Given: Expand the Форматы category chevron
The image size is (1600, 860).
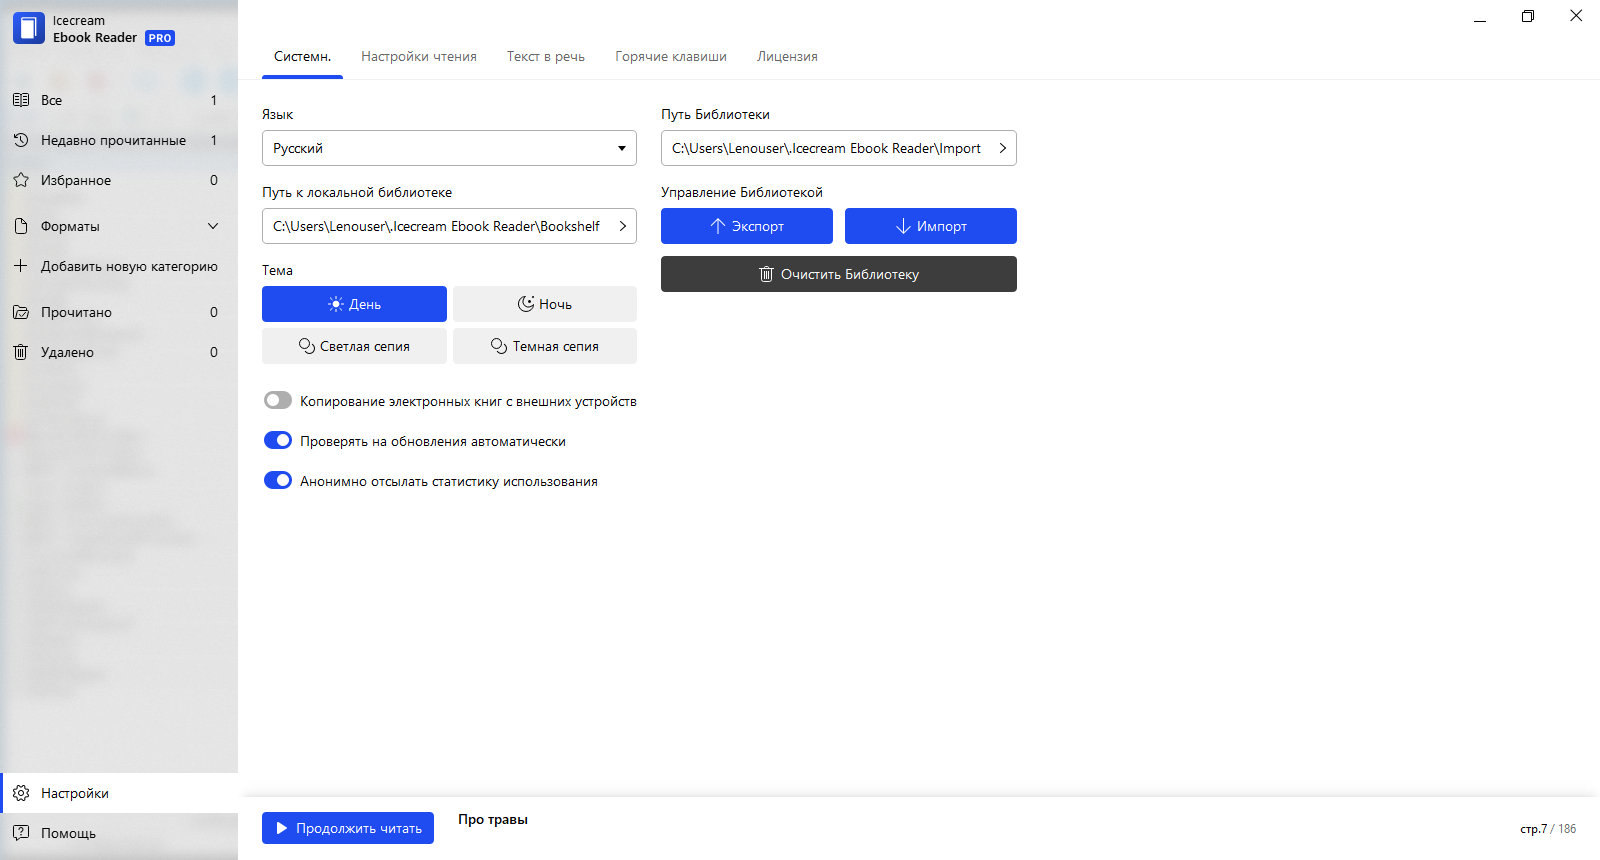Looking at the screenshot, I should 213,226.
